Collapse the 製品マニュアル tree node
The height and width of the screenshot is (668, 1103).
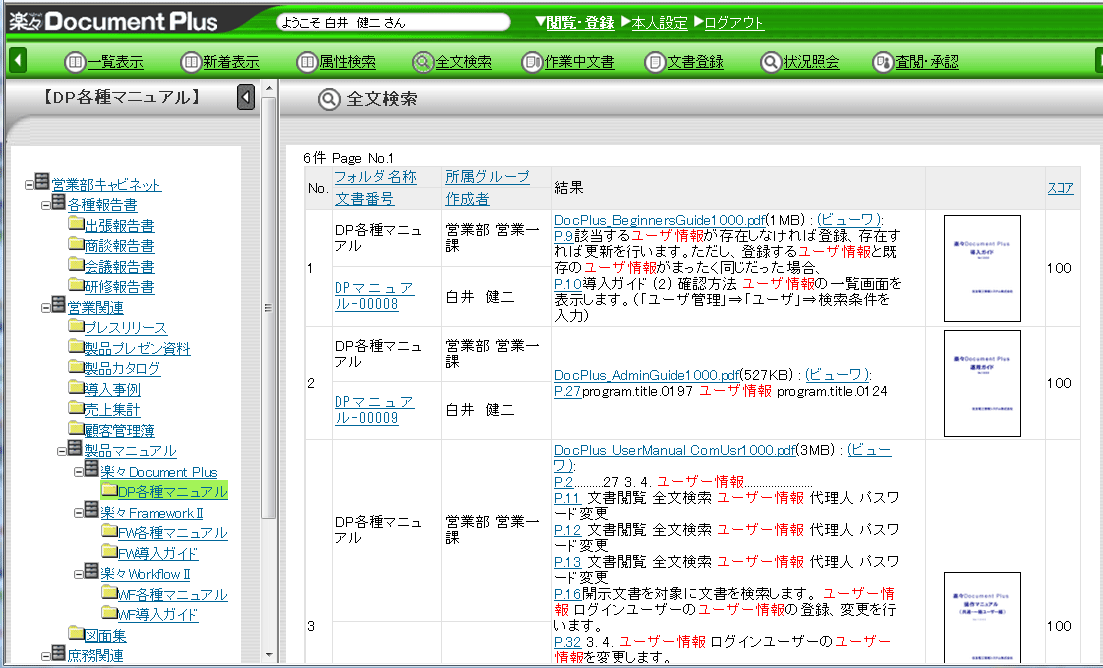[x=62, y=450]
